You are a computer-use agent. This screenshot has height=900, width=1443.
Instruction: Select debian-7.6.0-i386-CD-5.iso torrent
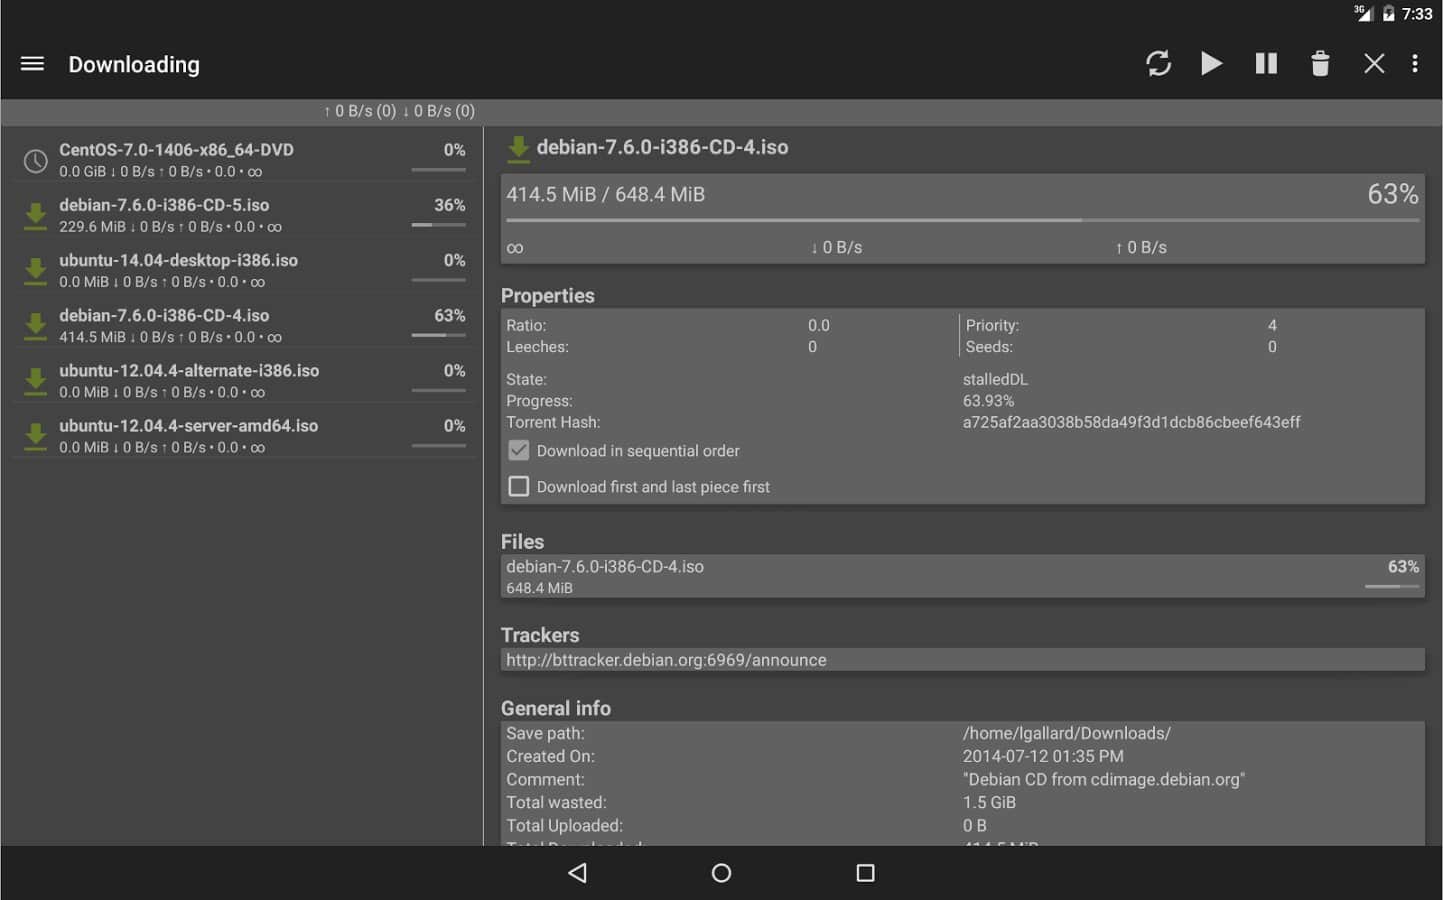pos(242,215)
